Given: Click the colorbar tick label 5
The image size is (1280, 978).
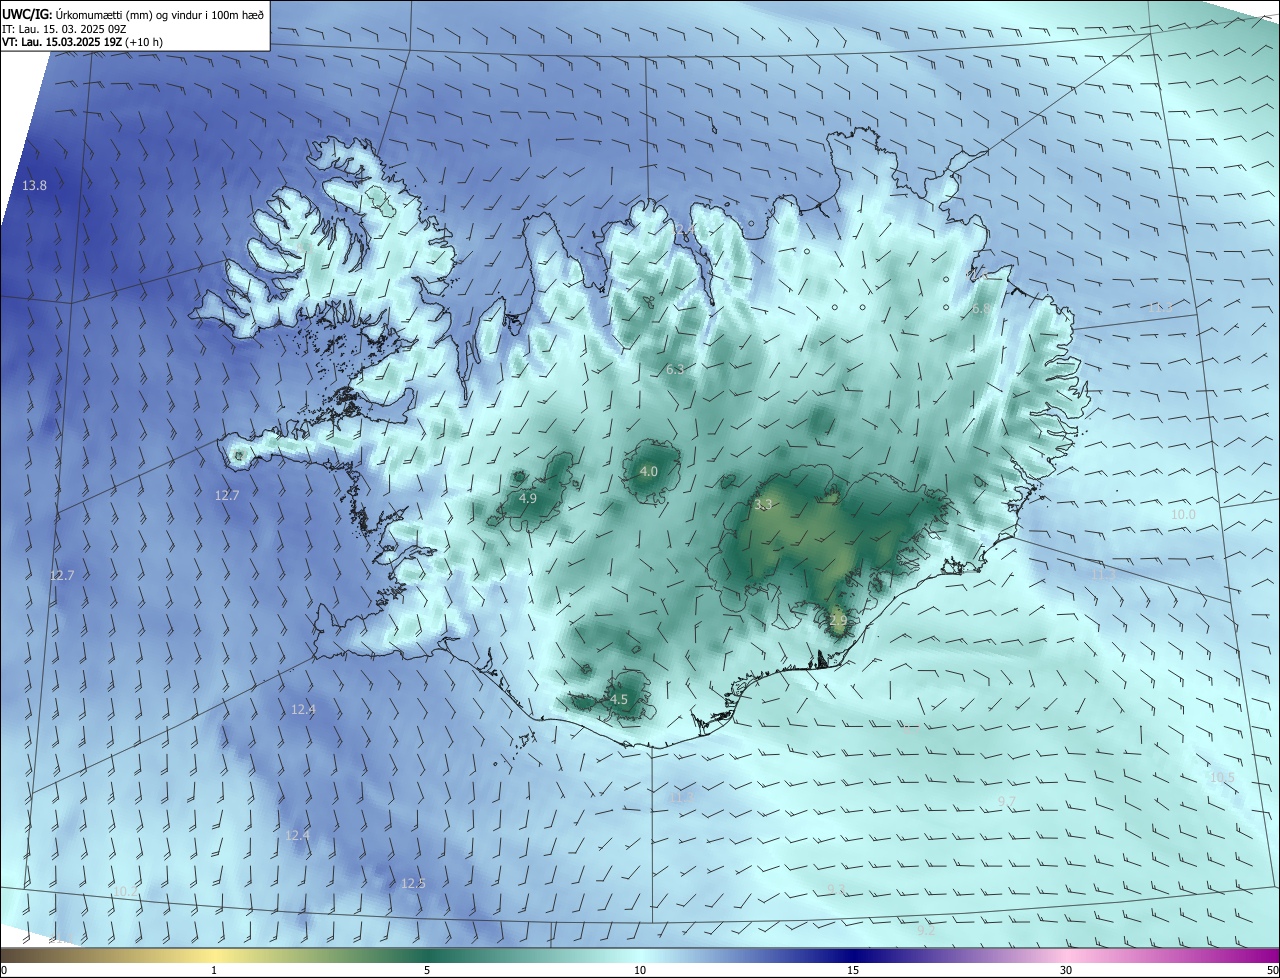Looking at the screenshot, I should [x=427, y=970].
